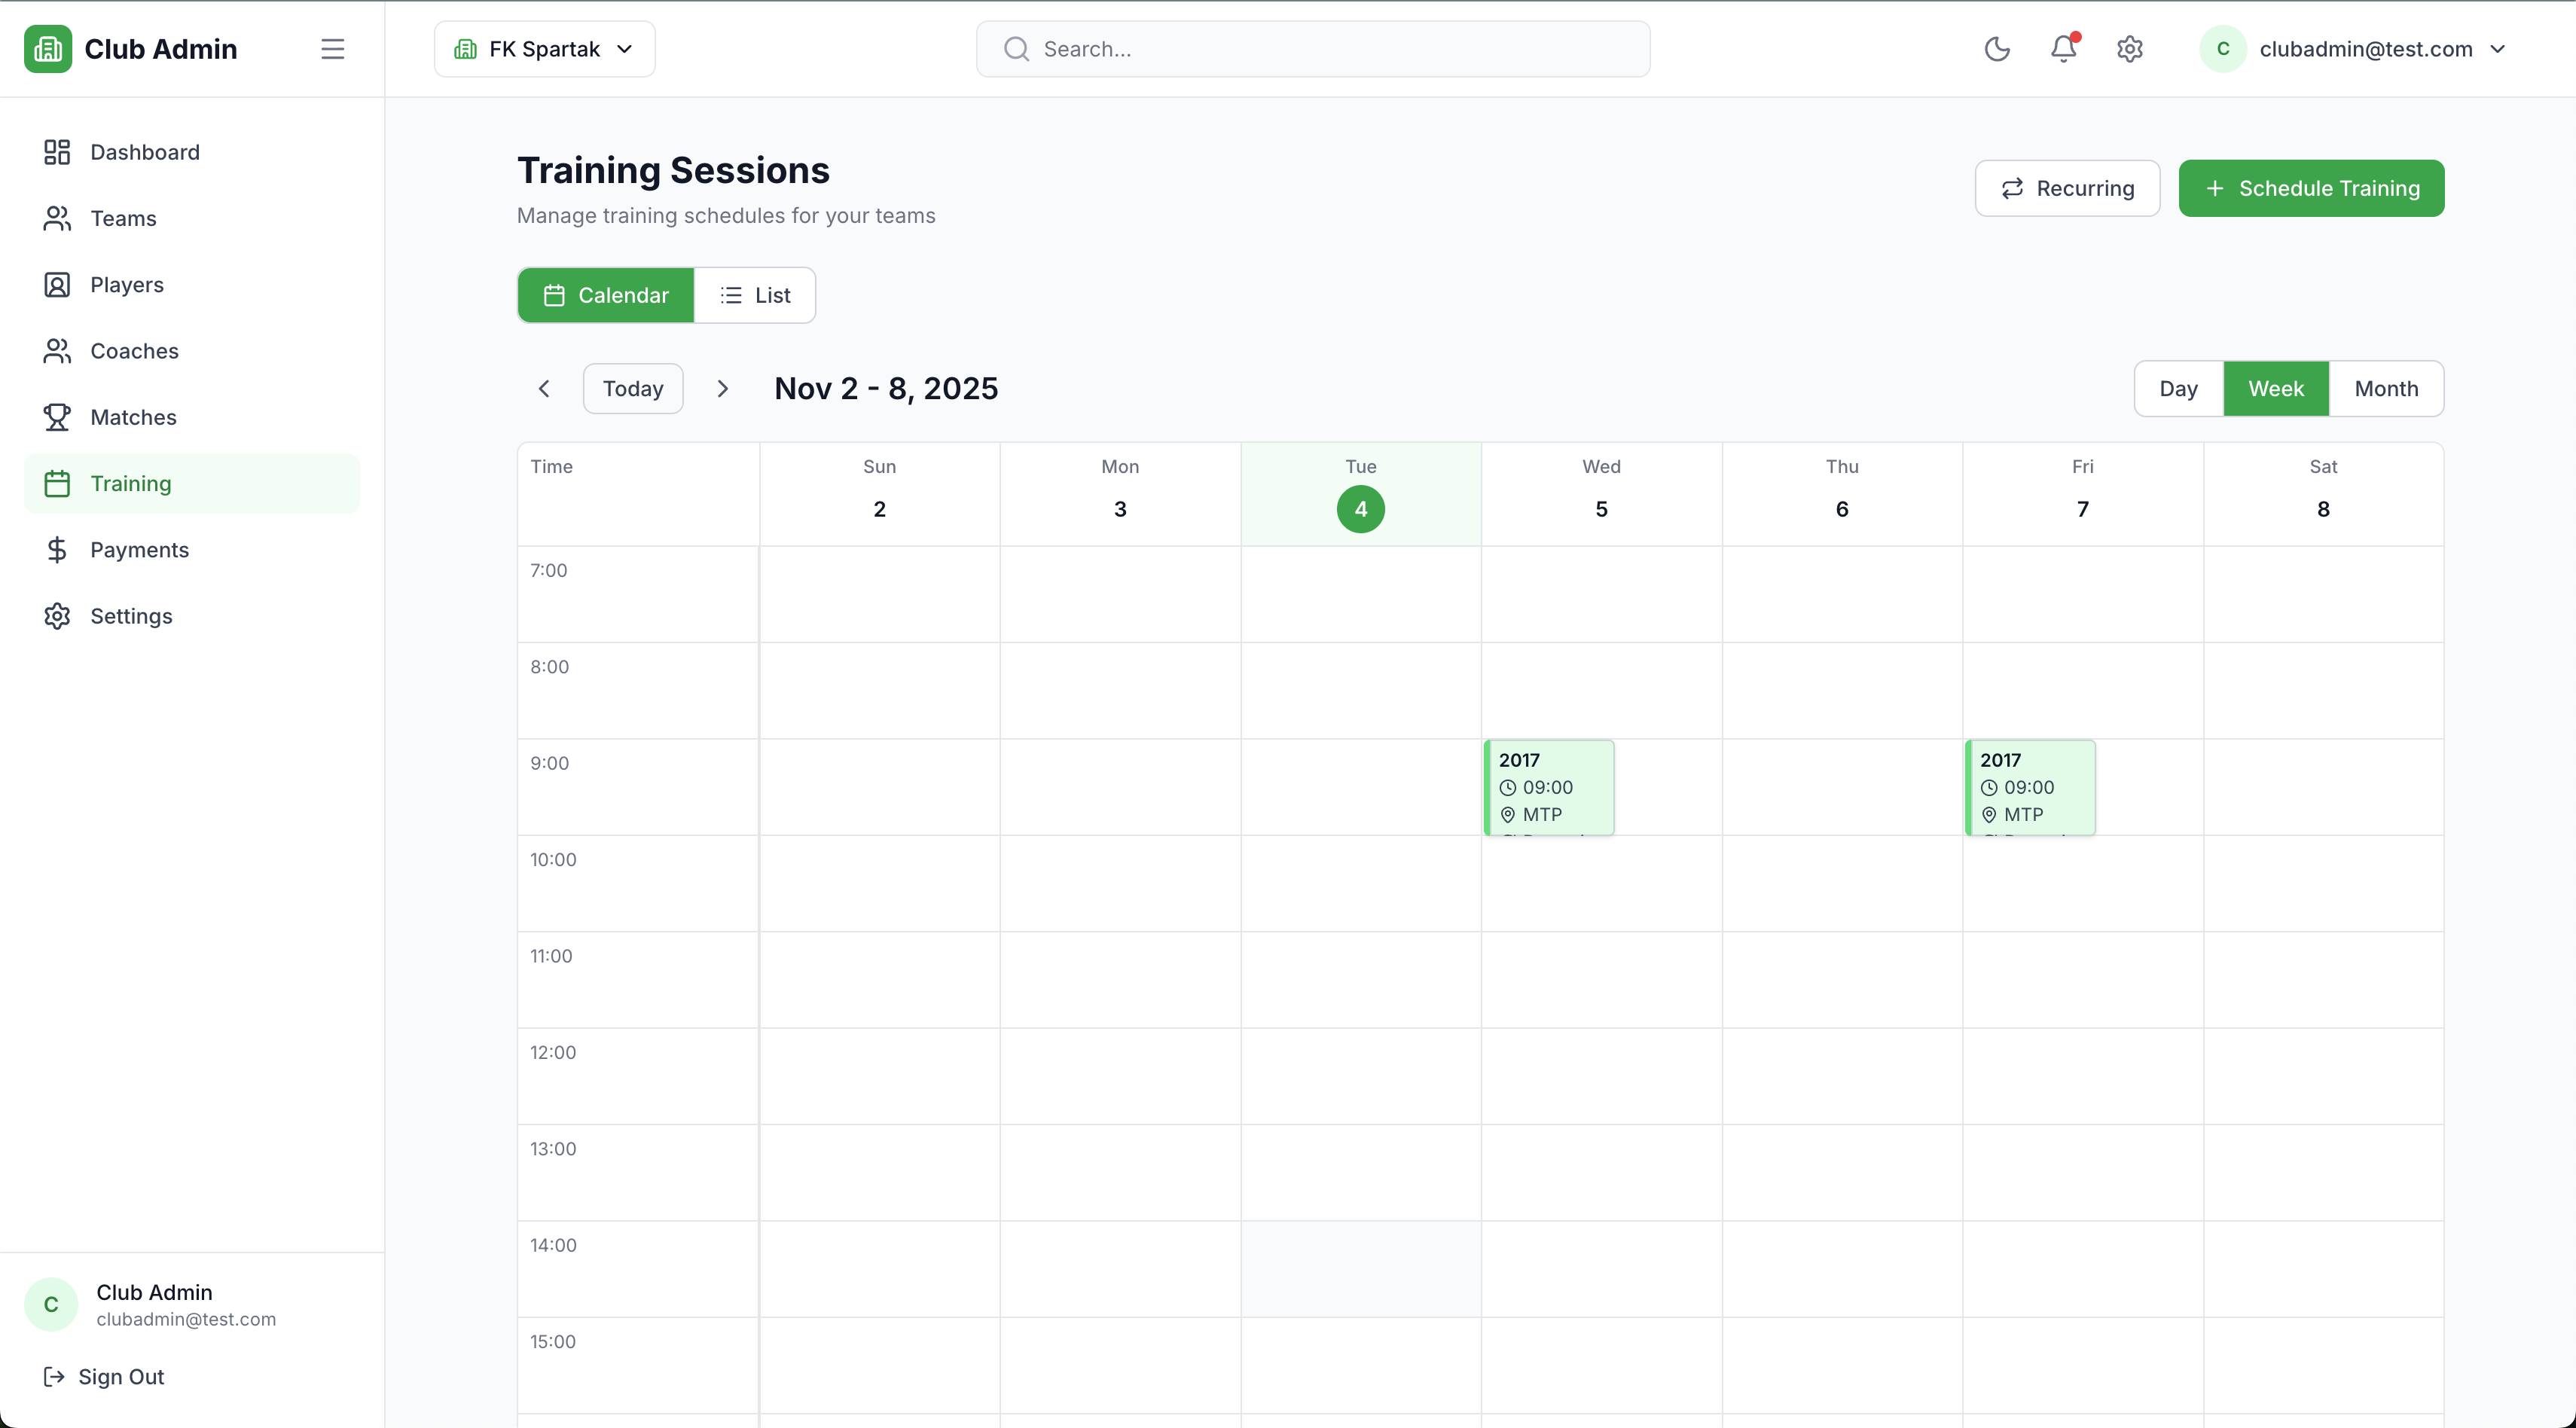The height and width of the screenshot is (1428, 2576).
Task: Switch calendar to Day view
Action: (2177, 389)
